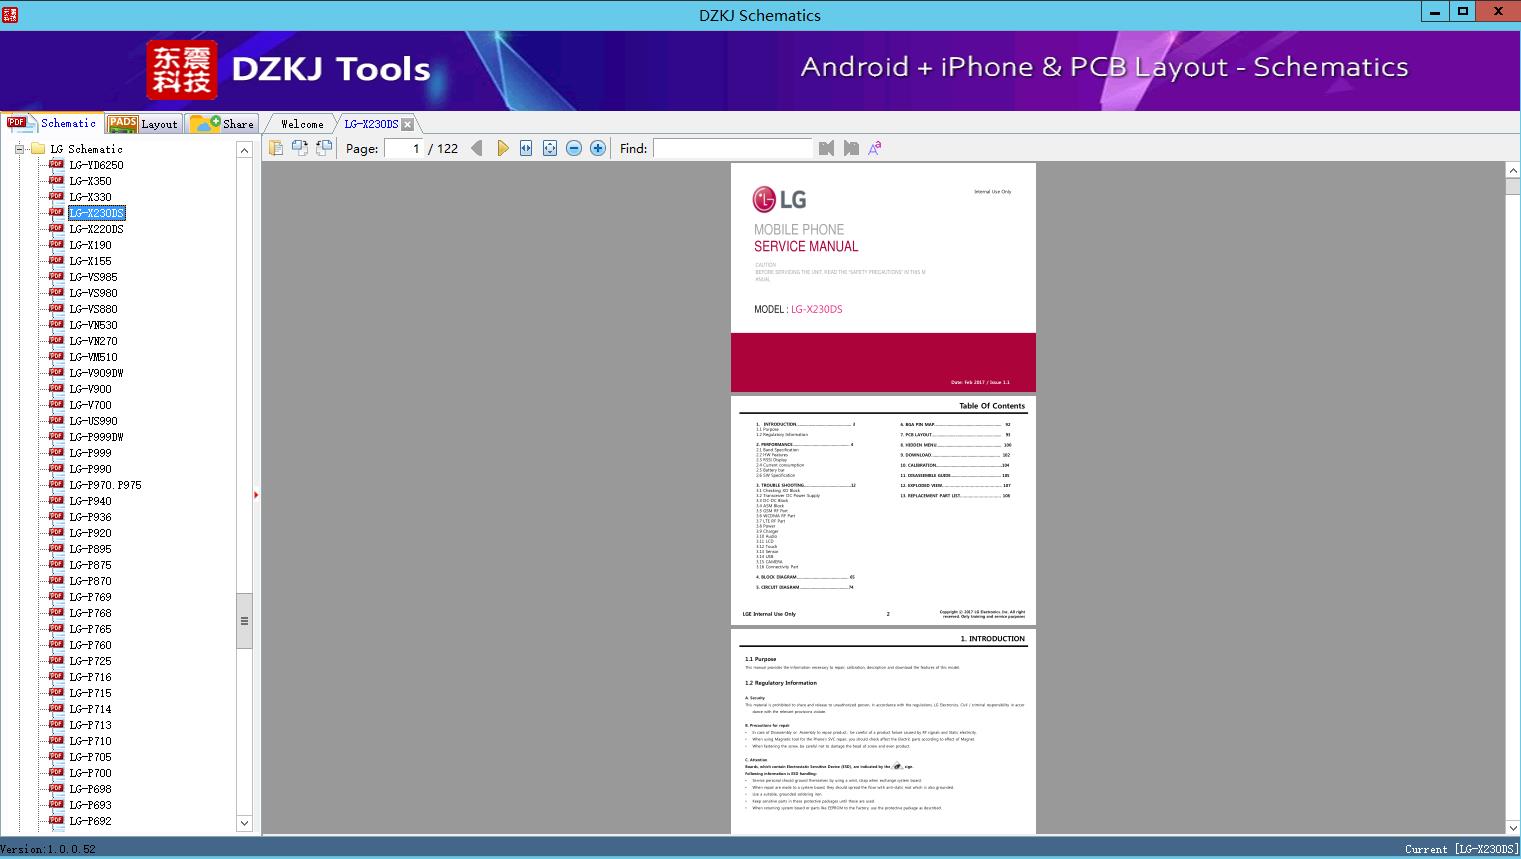Open the LG-P895 schematic

point(90,549)
